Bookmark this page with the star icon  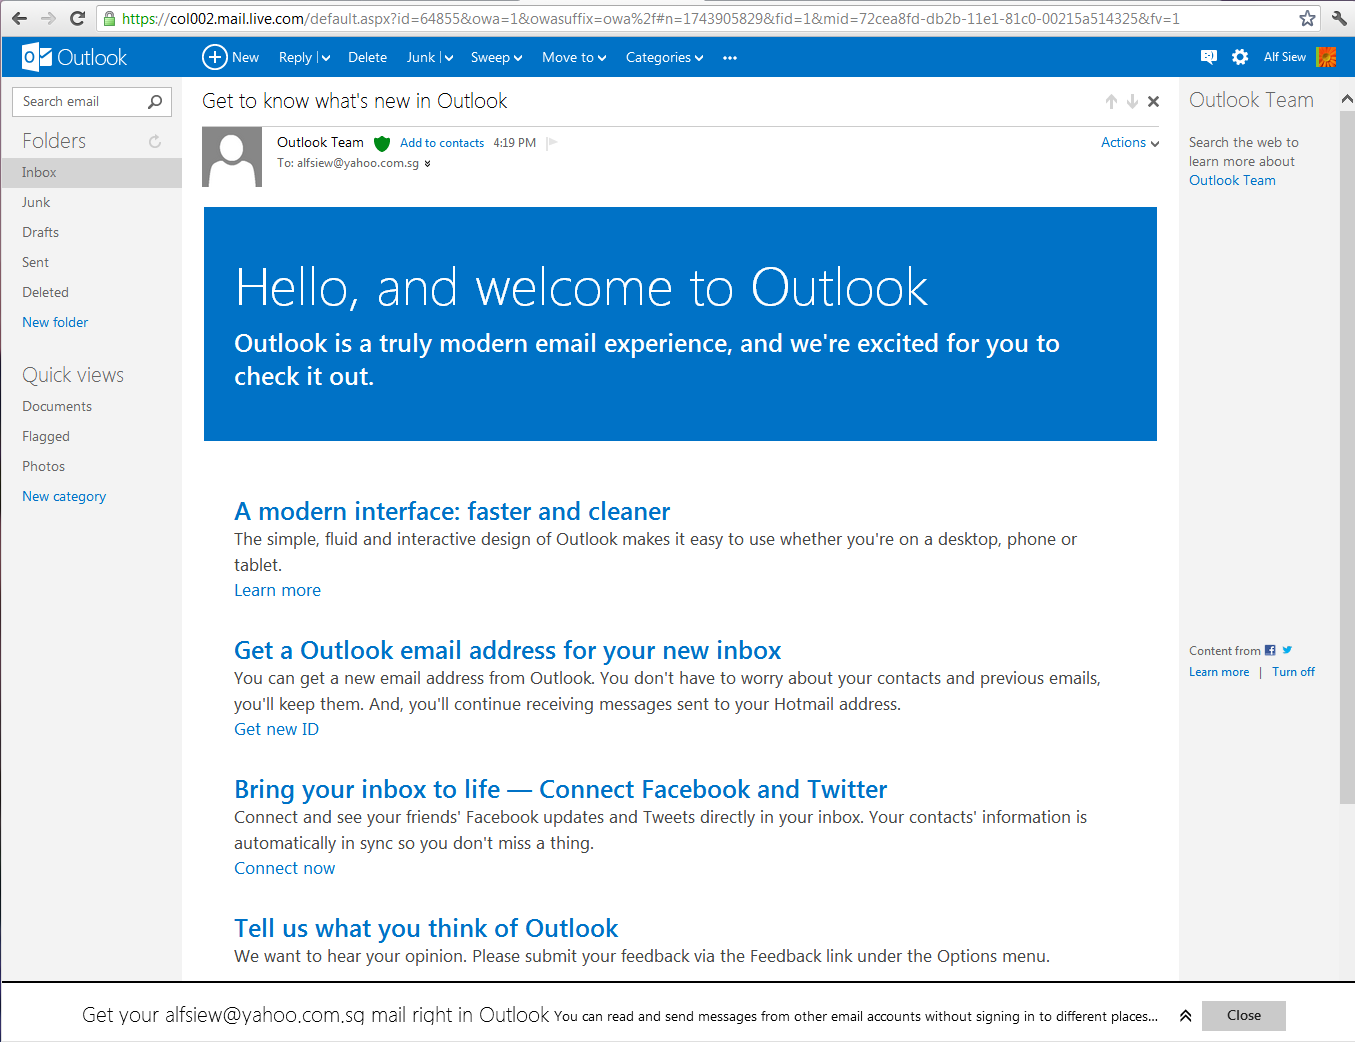[x=1307, y=18]
